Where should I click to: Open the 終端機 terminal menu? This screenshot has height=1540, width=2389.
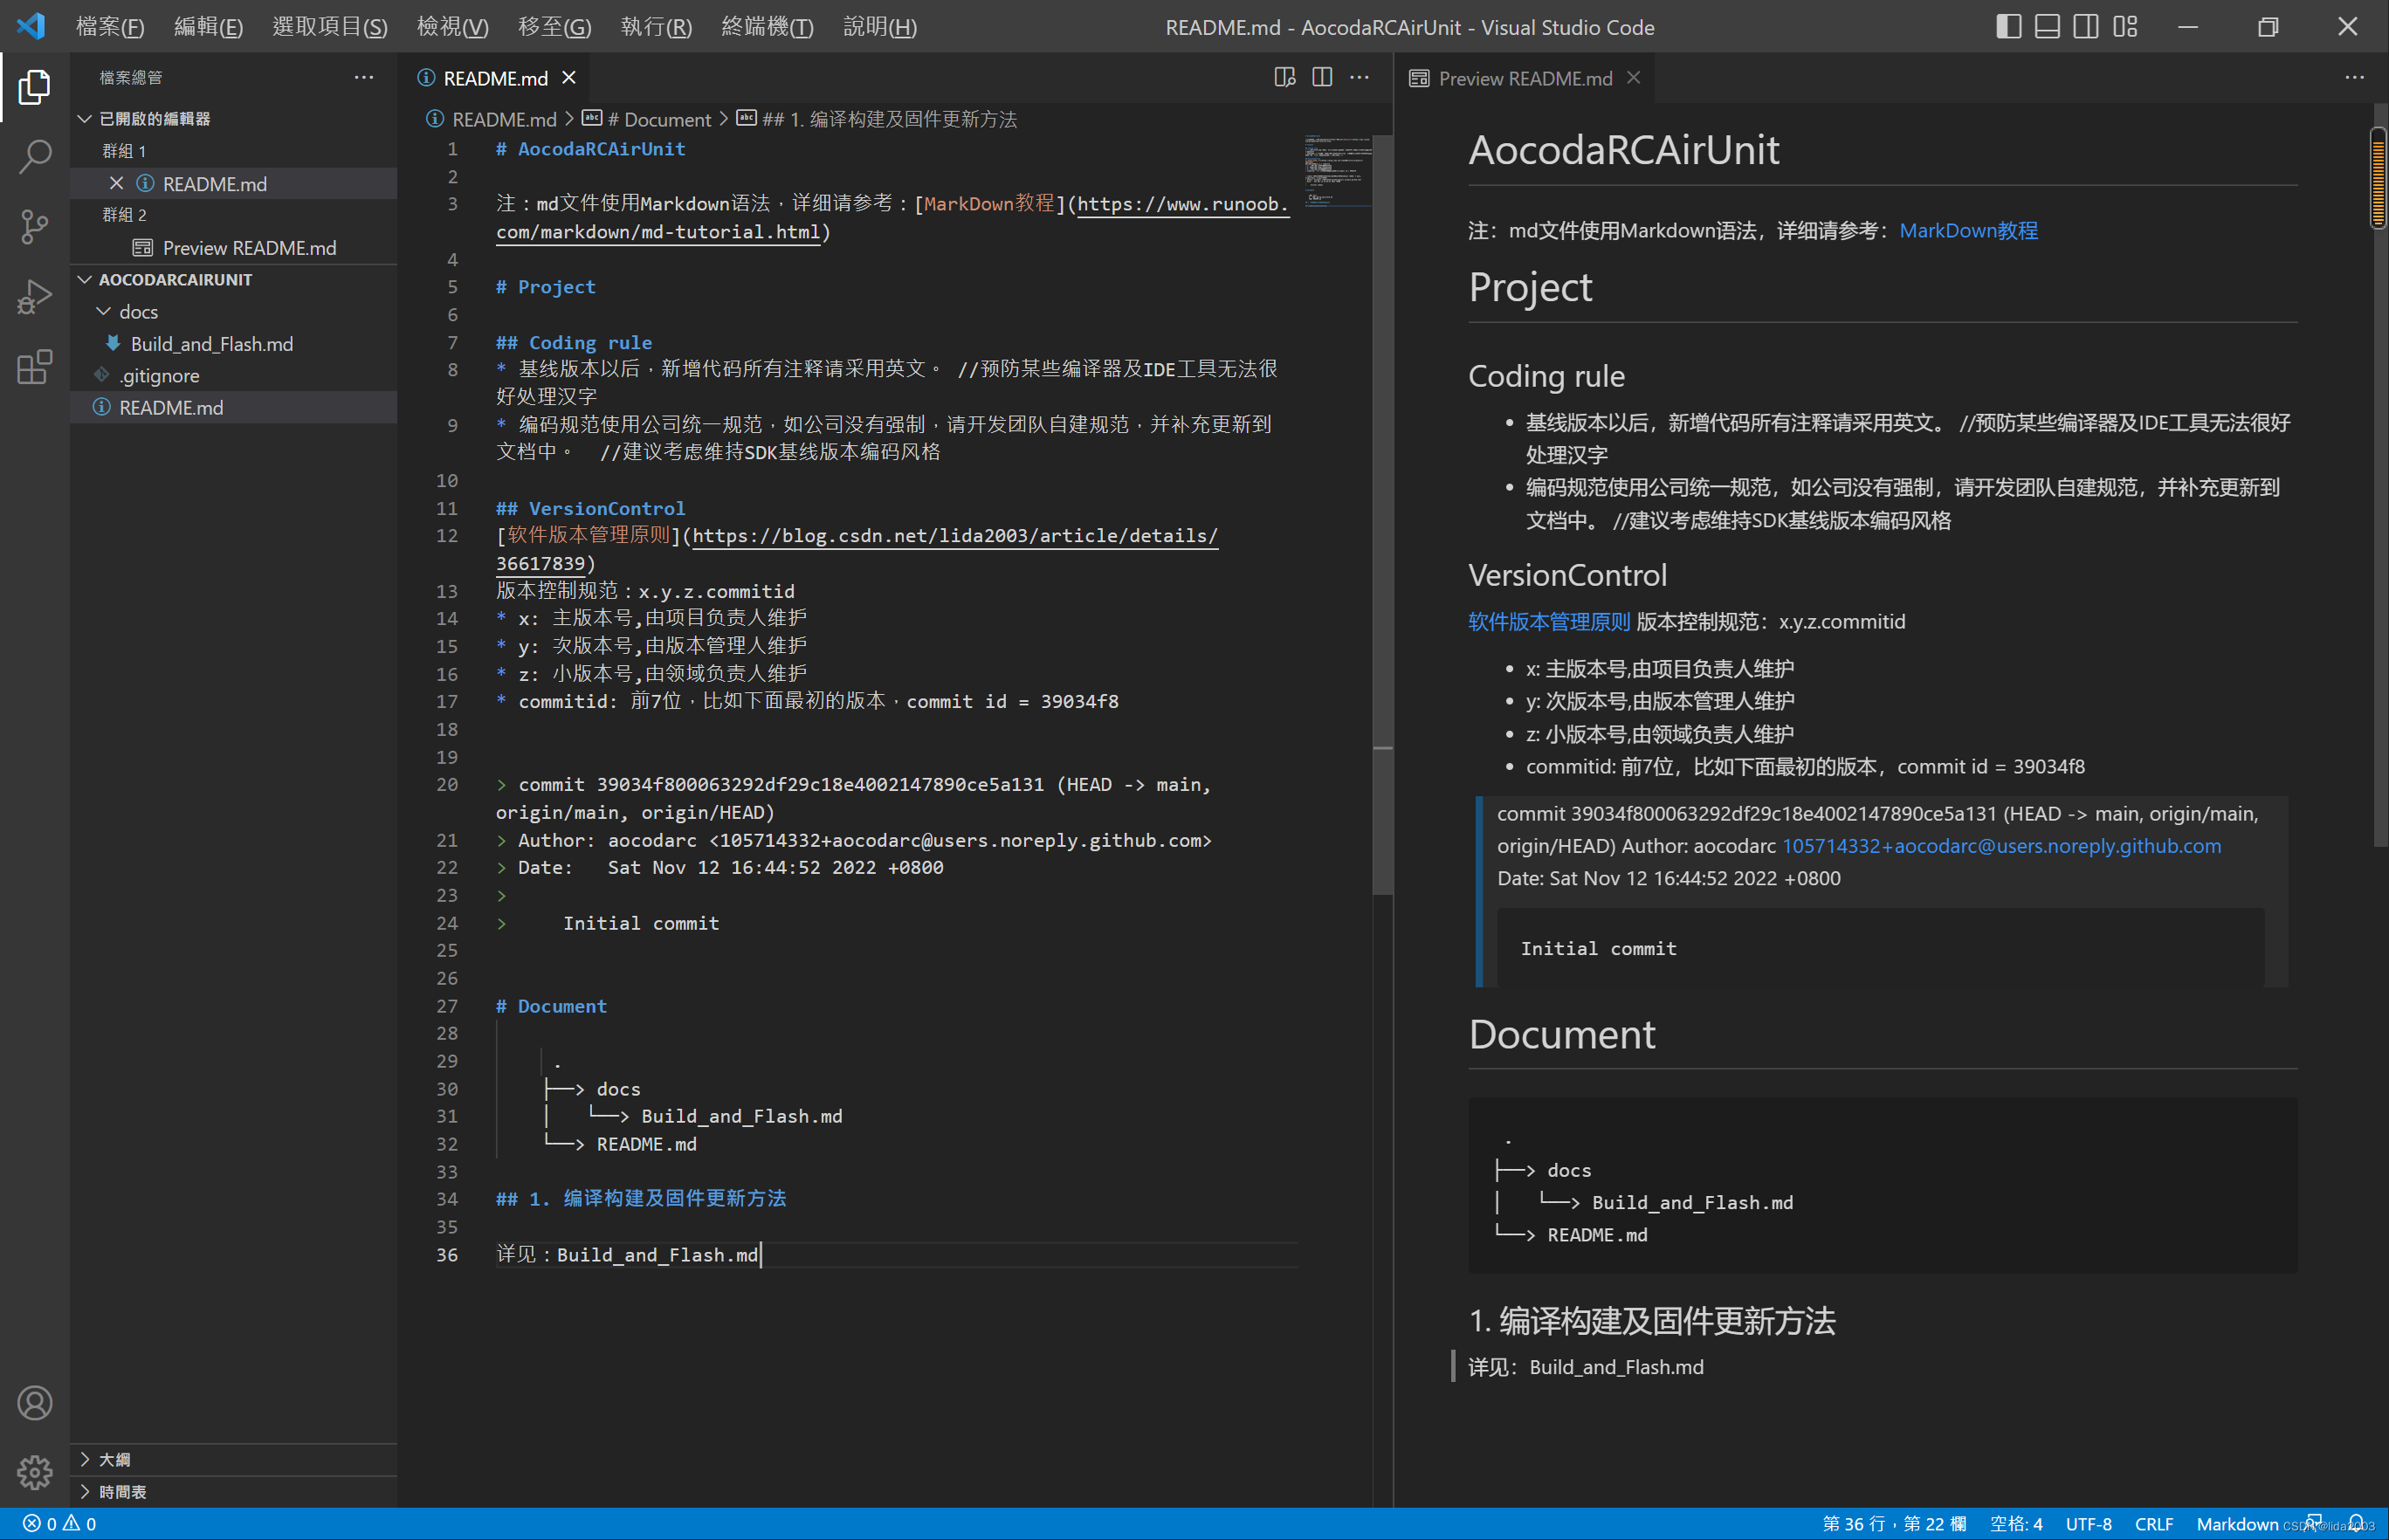(x=767, y=27)
